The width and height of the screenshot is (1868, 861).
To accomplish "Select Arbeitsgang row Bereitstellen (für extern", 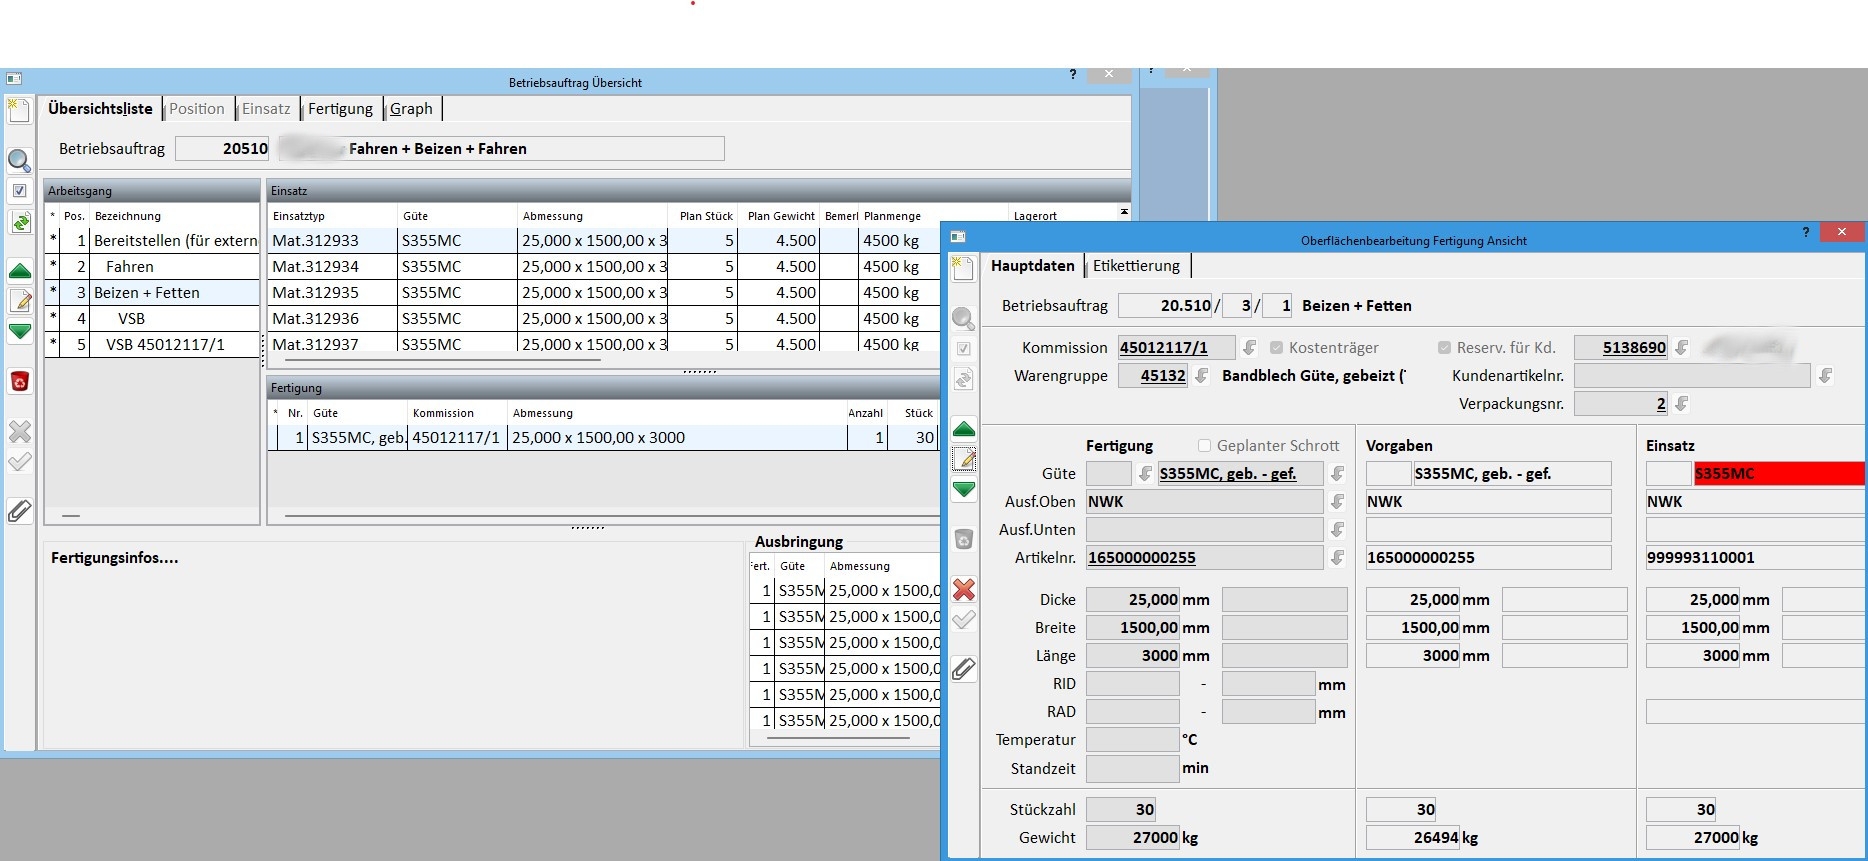I will point(152,241).
